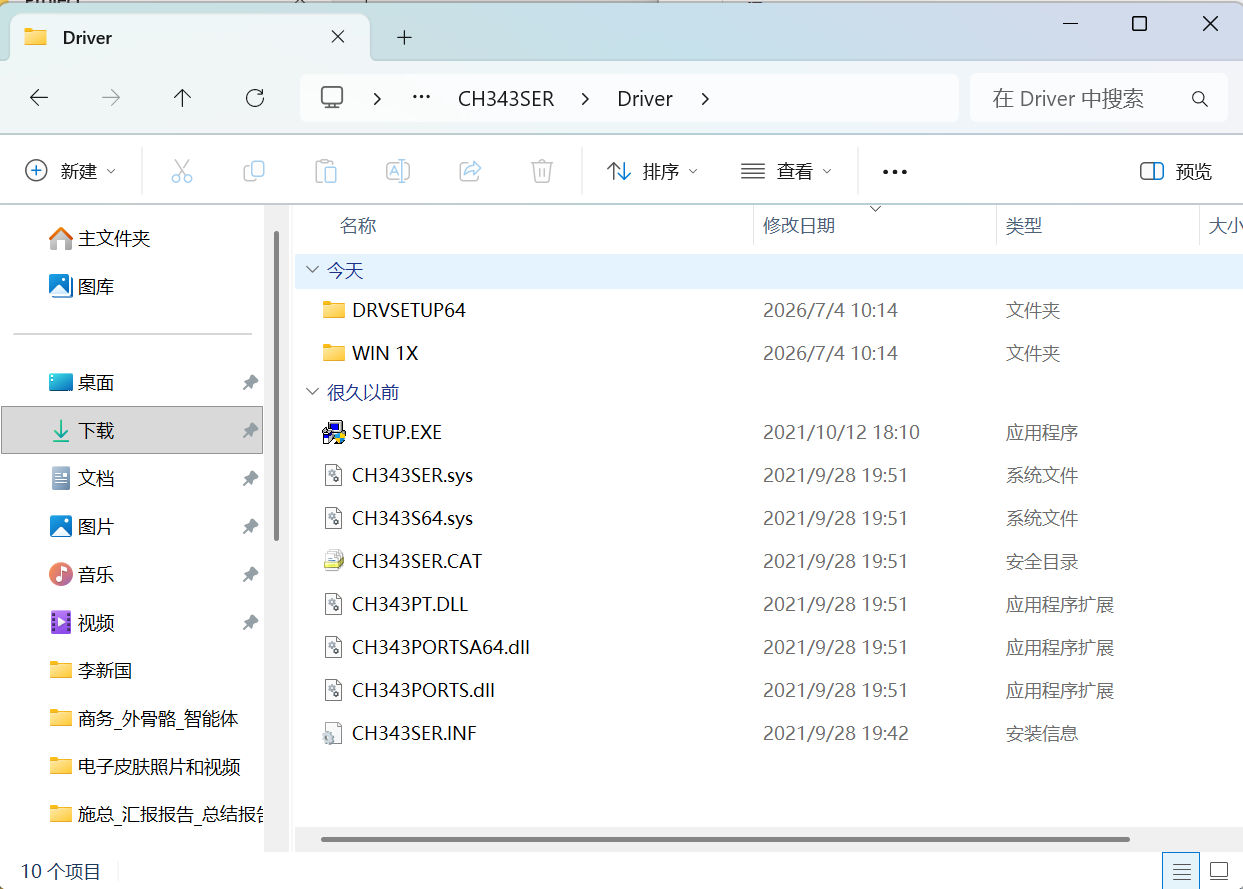Image resolution: width=1243 pixels, height=889 pixels.
Task: Open the 排序 sort dropdown
Action: pos(653,172)
